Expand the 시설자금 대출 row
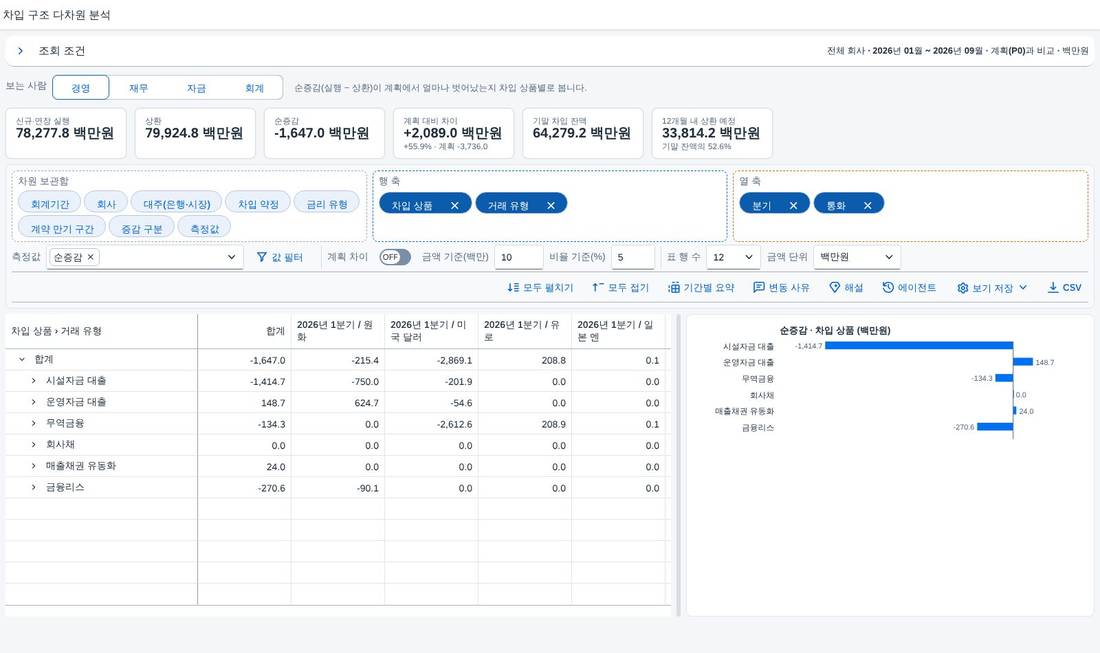The height and width of the screenshot is (653, 1100). pyautogui.click(x=33, y=380)
